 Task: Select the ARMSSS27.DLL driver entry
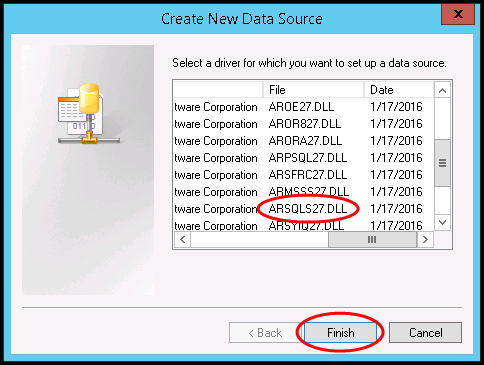(x=303, y=192)
